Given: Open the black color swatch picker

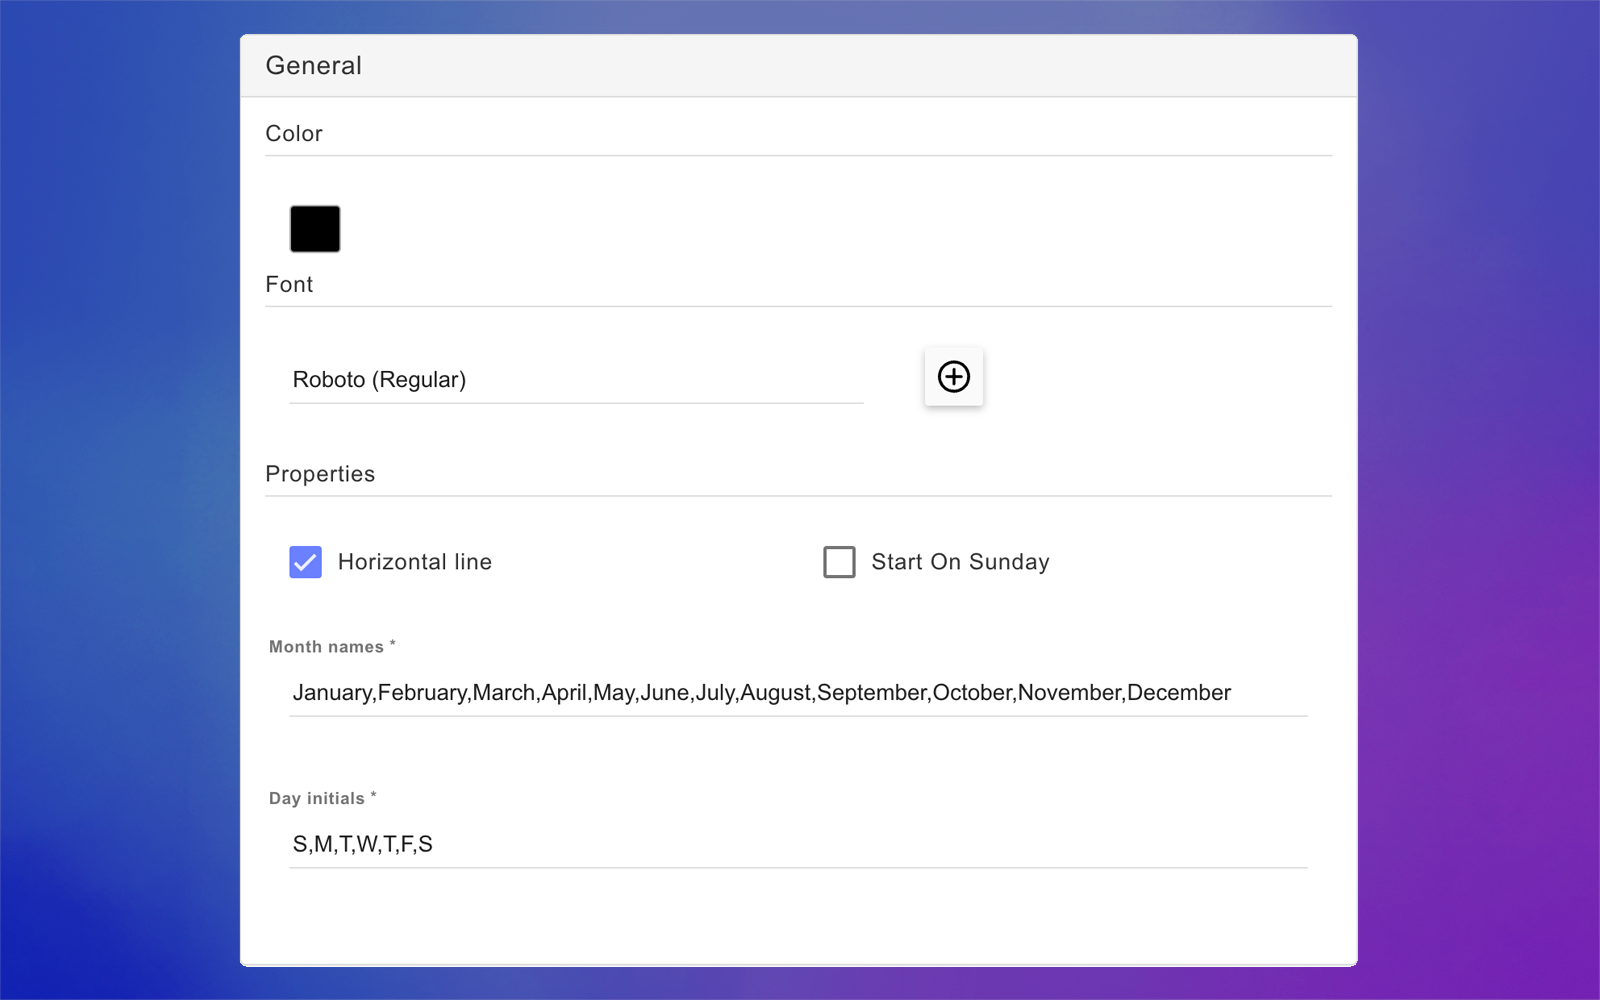Looking at the screenshot, I should (x=315, y=229).
